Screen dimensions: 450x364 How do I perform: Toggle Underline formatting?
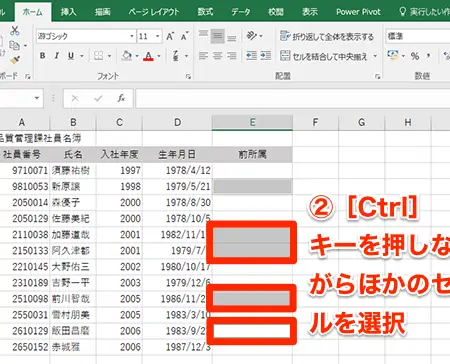click(71, 56)
